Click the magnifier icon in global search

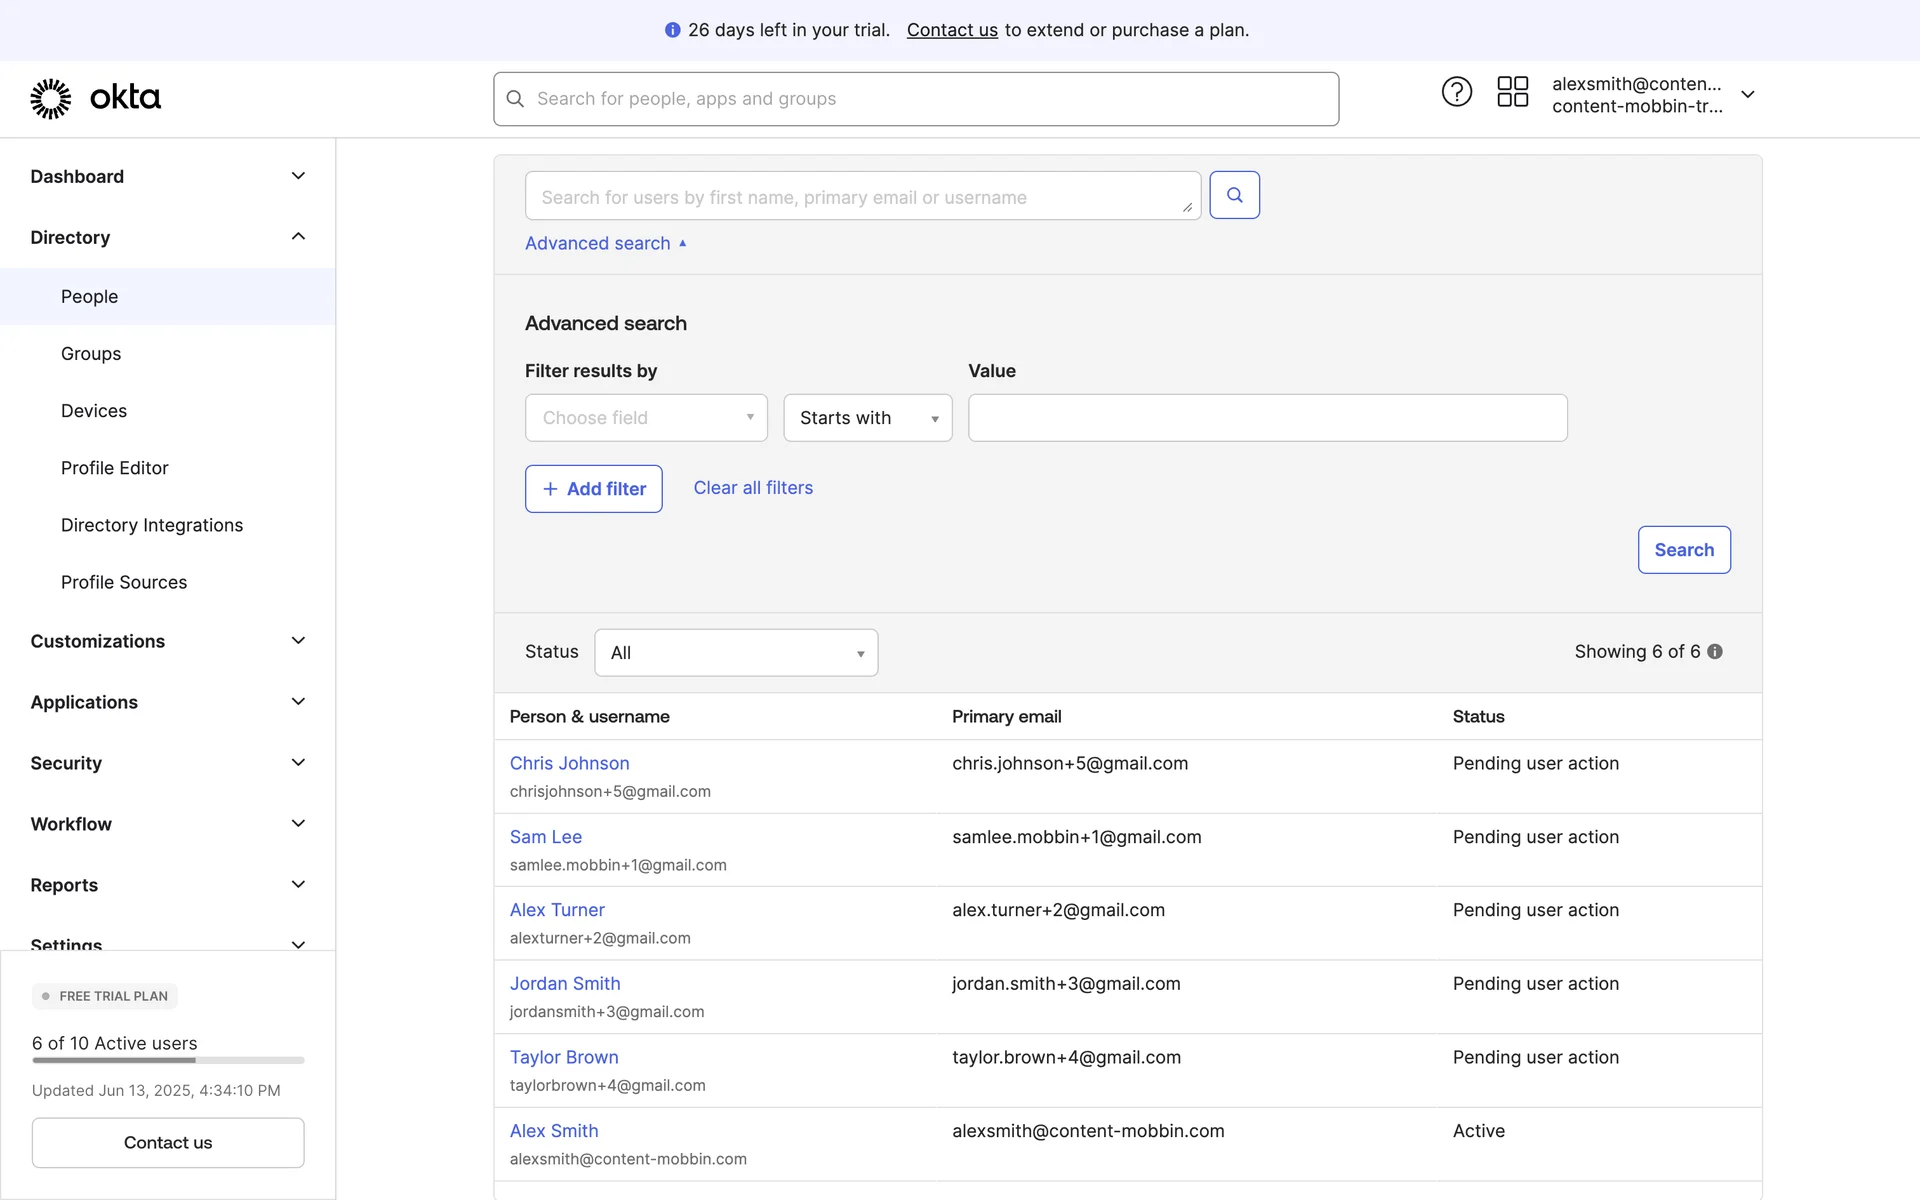[x=515, y=99]
